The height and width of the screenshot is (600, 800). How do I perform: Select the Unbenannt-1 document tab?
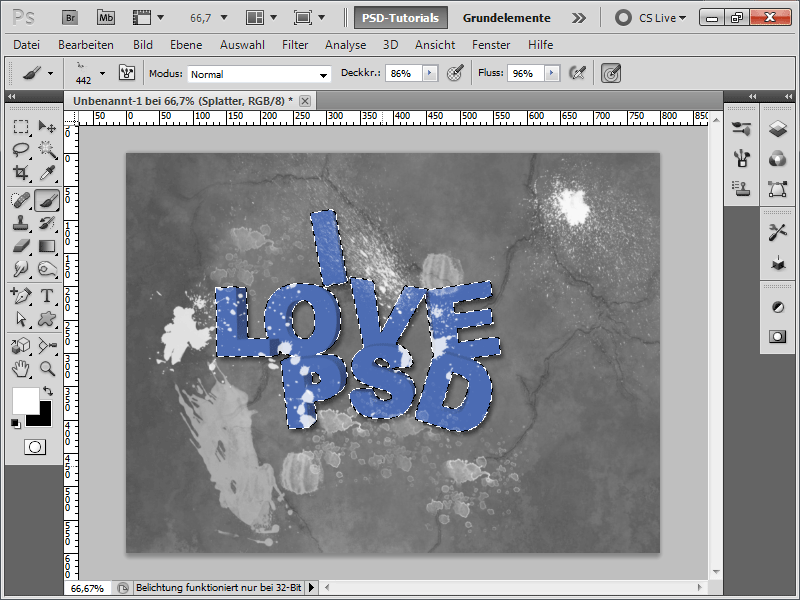[x=183, y=101]
